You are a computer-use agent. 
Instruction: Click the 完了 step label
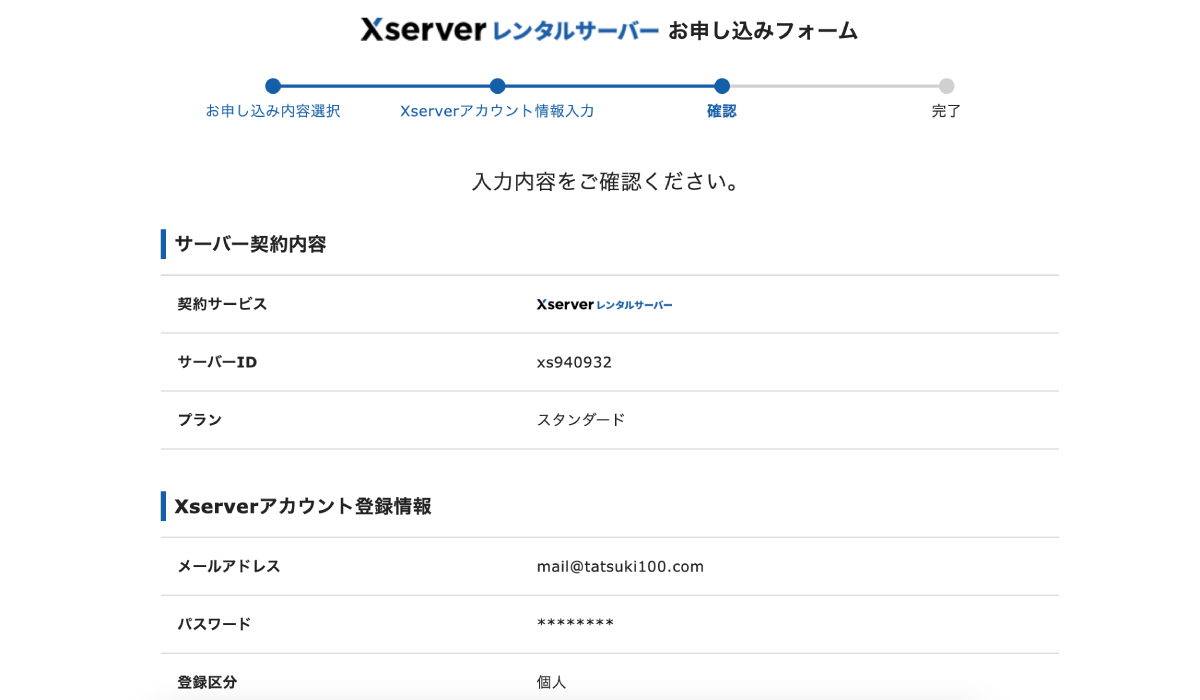[946, 111]
